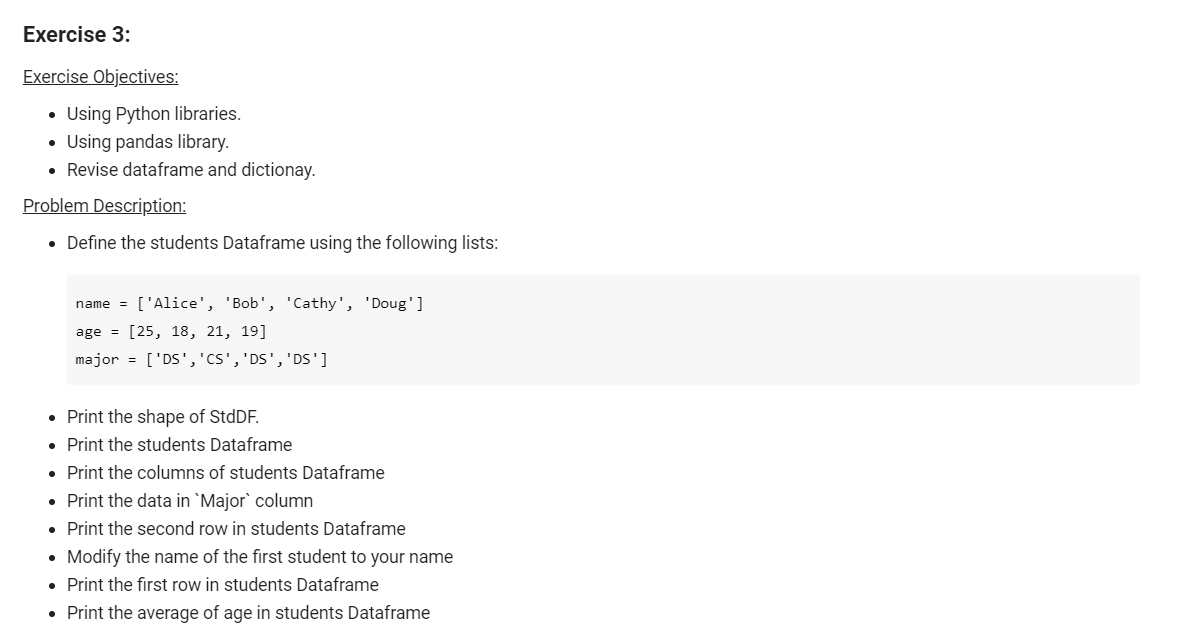Click 'Print the first row' item
1199x640 pixels.
pos(223,585)
